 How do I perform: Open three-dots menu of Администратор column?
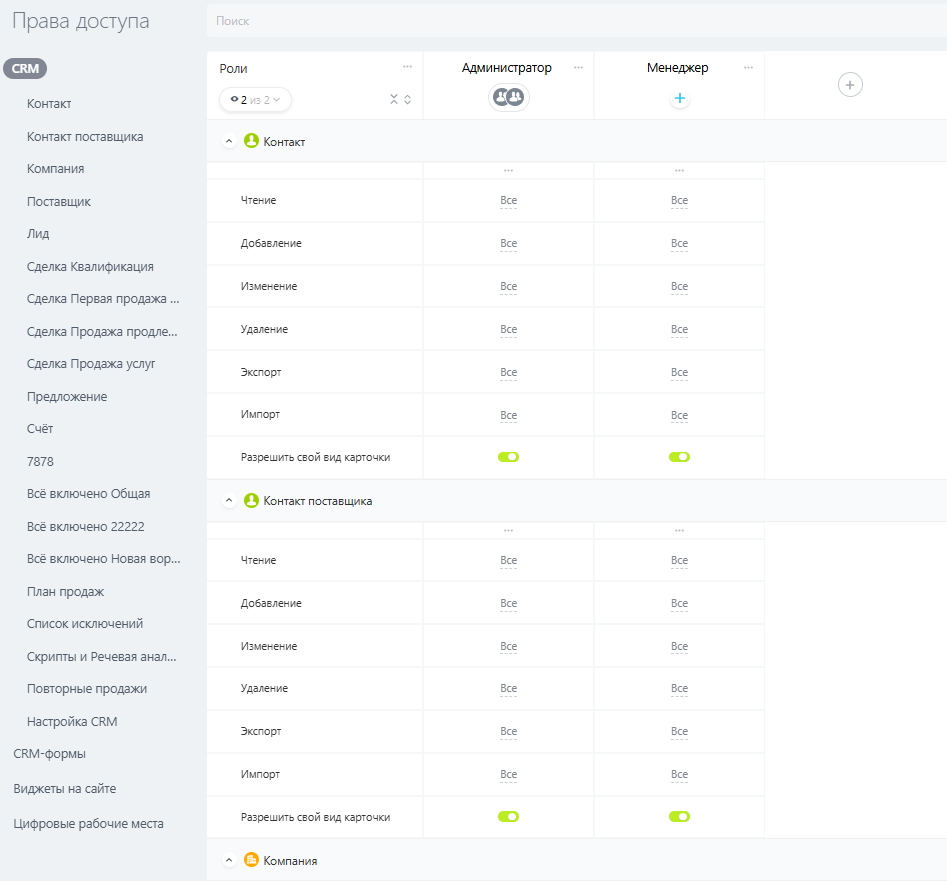click(578, 67)
